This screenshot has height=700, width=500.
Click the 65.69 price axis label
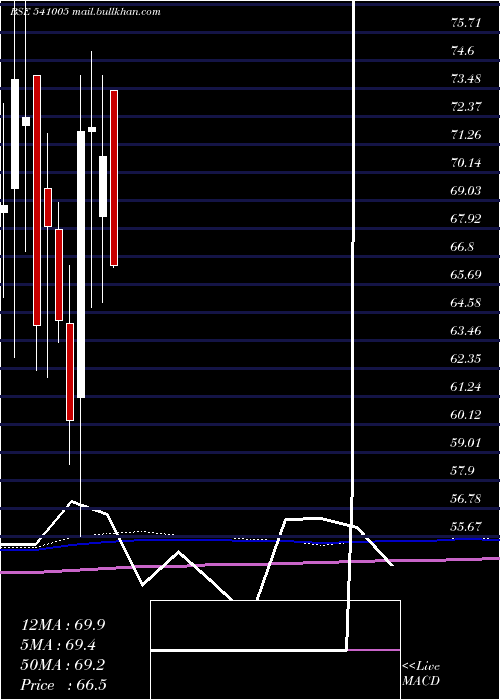466,275
